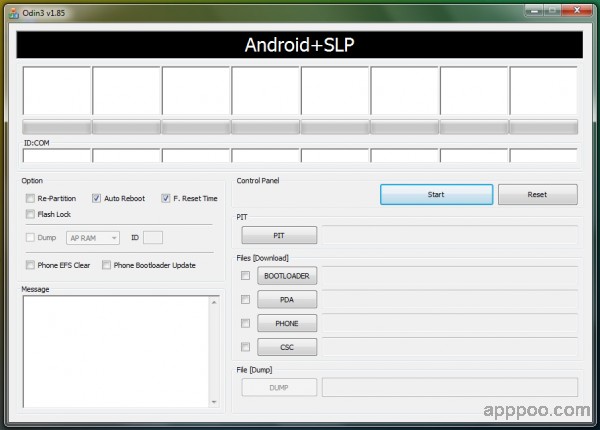This screenshot has width=600, height=430.
Task: Uncheck the Auto Reboot option
Action: point(96,198)
